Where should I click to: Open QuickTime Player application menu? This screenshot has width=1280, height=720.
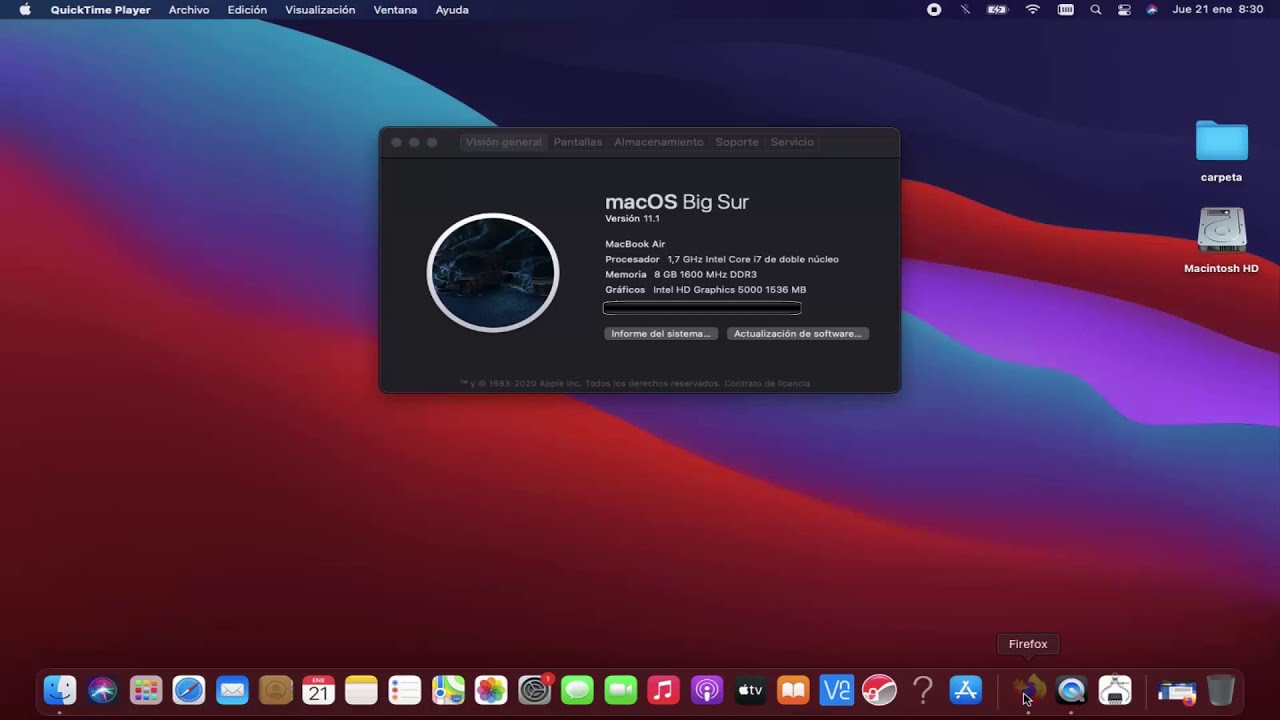(101, 10)
